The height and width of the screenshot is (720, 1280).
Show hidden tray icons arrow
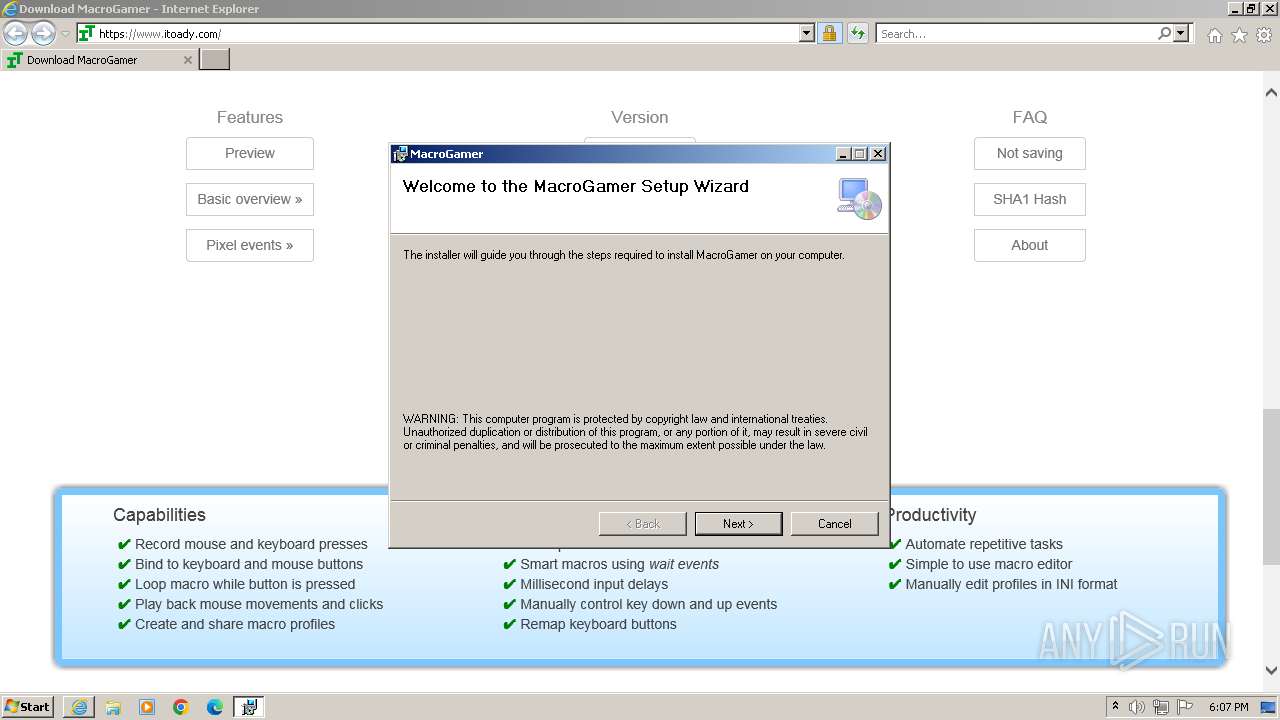point(1115,706)
